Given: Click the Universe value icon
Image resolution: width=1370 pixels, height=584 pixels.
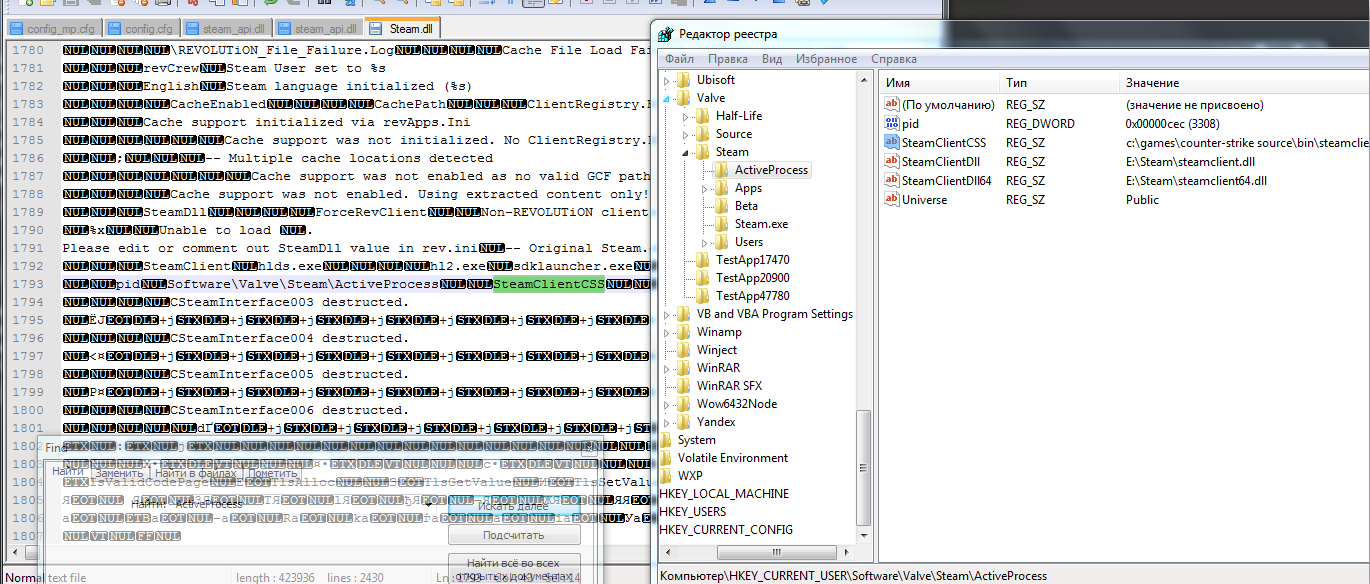Looking at the screenshot, I should click(x=892, y=200).
